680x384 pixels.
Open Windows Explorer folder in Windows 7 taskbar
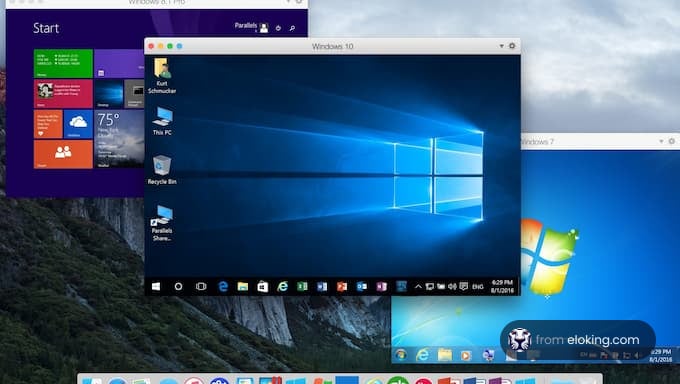tap(445, 355)
